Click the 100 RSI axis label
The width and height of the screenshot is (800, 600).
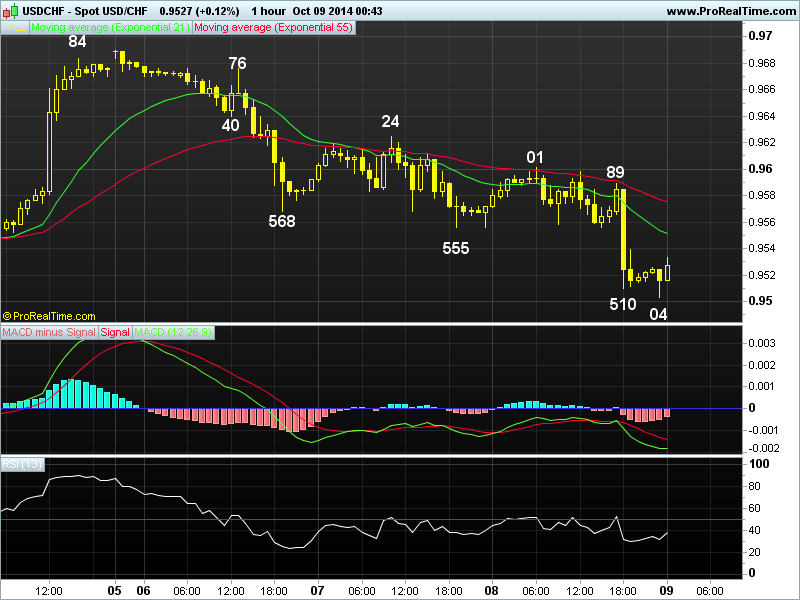coord(759,464)
